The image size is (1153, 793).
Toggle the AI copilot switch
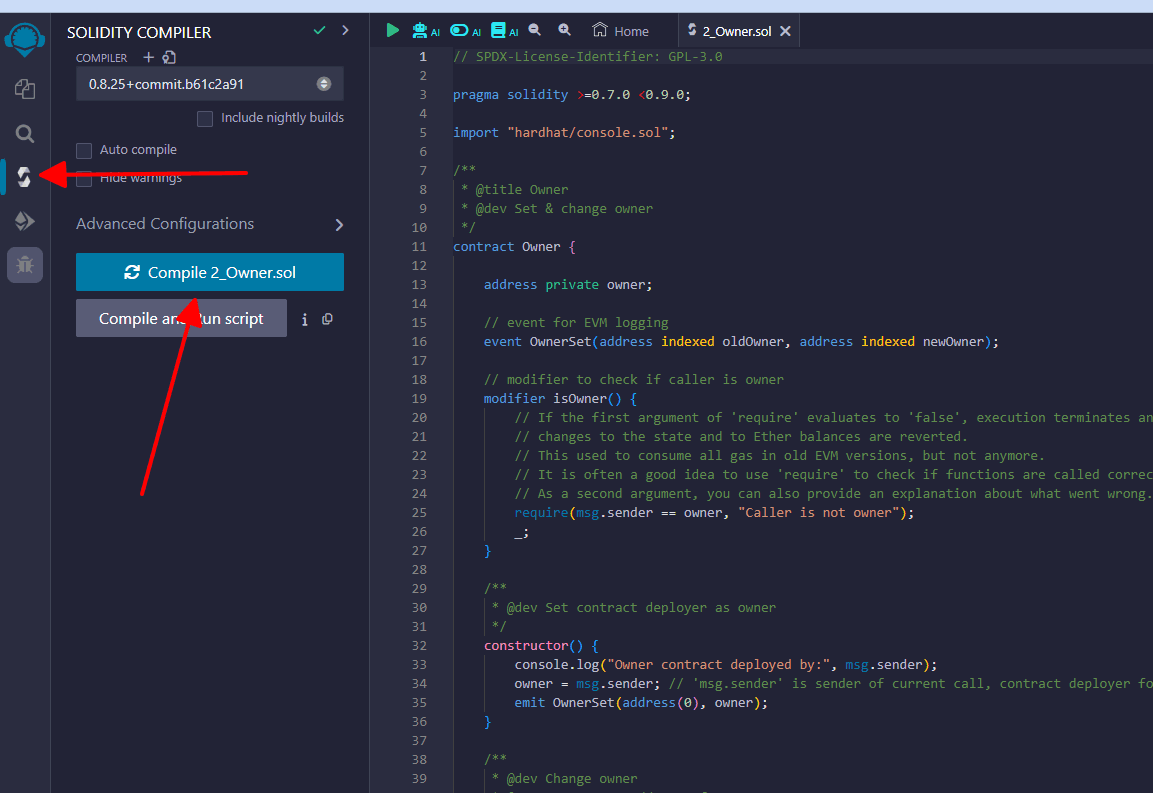coord(459,30)
